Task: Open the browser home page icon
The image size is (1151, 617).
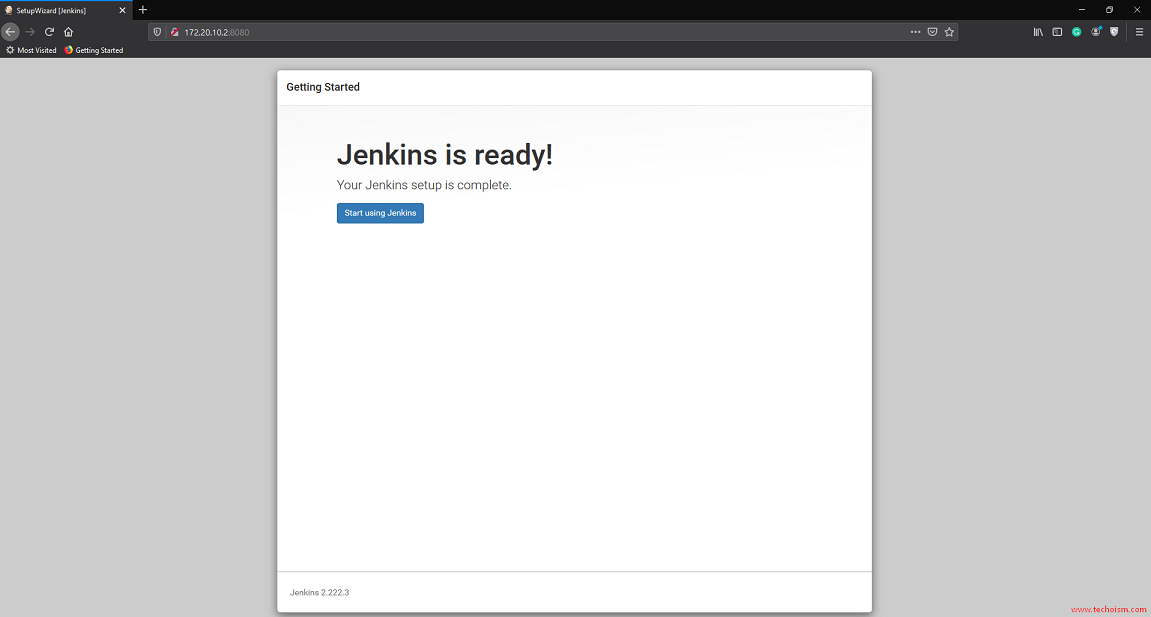Action: tap(68, 32)
